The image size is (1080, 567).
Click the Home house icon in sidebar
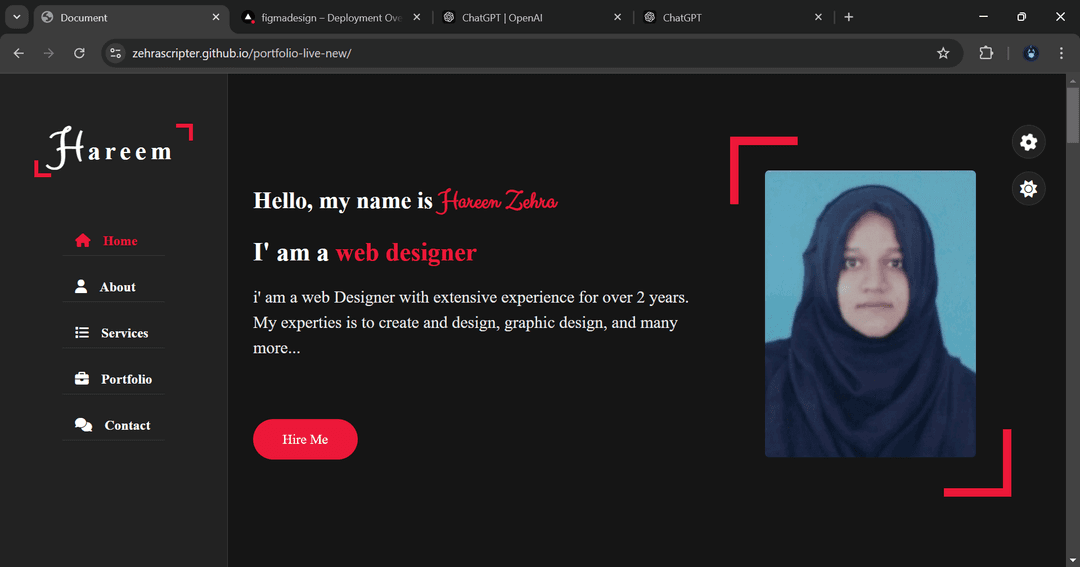[83, 240]
